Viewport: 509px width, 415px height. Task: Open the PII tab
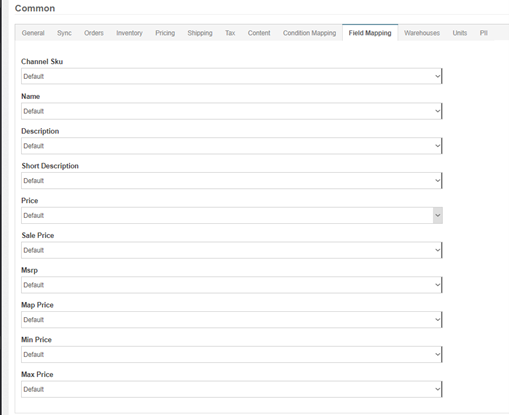[484, 33]
